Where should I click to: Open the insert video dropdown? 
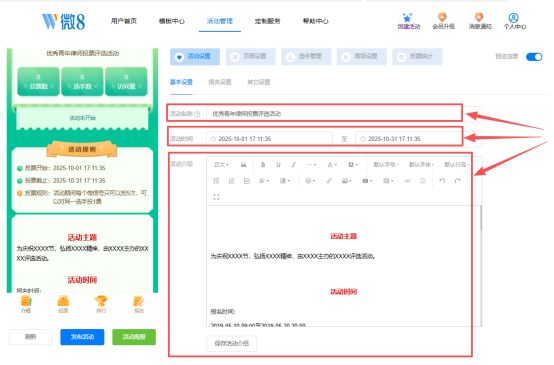367,181
